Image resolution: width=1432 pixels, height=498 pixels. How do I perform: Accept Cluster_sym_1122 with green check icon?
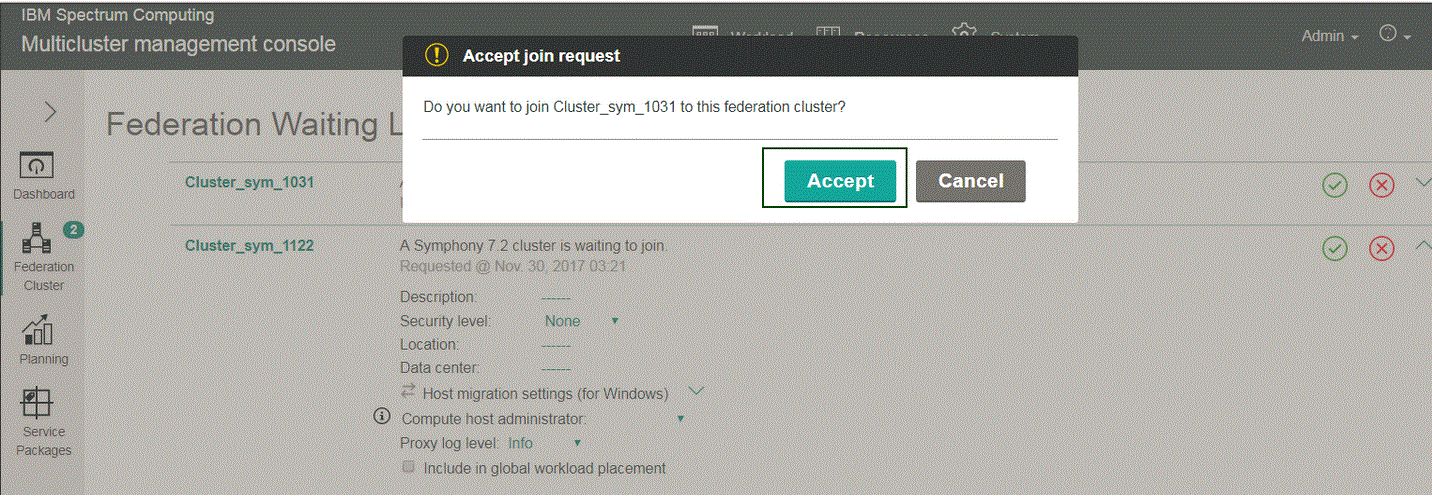[1334, 248]
